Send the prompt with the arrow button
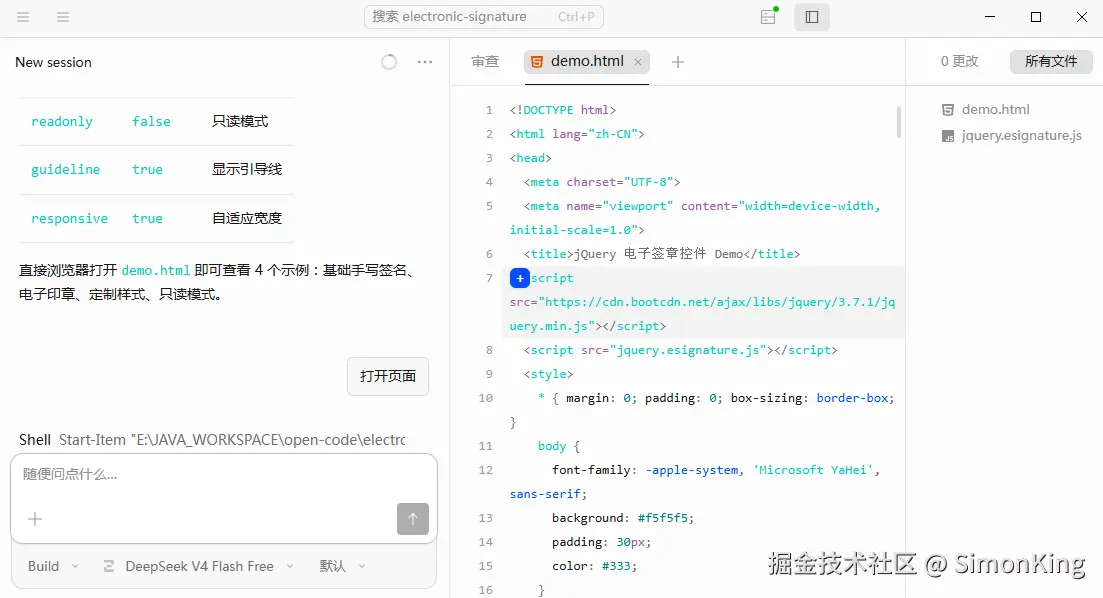1103x598 pixels. pyautogui.click(x=413, y=519)
